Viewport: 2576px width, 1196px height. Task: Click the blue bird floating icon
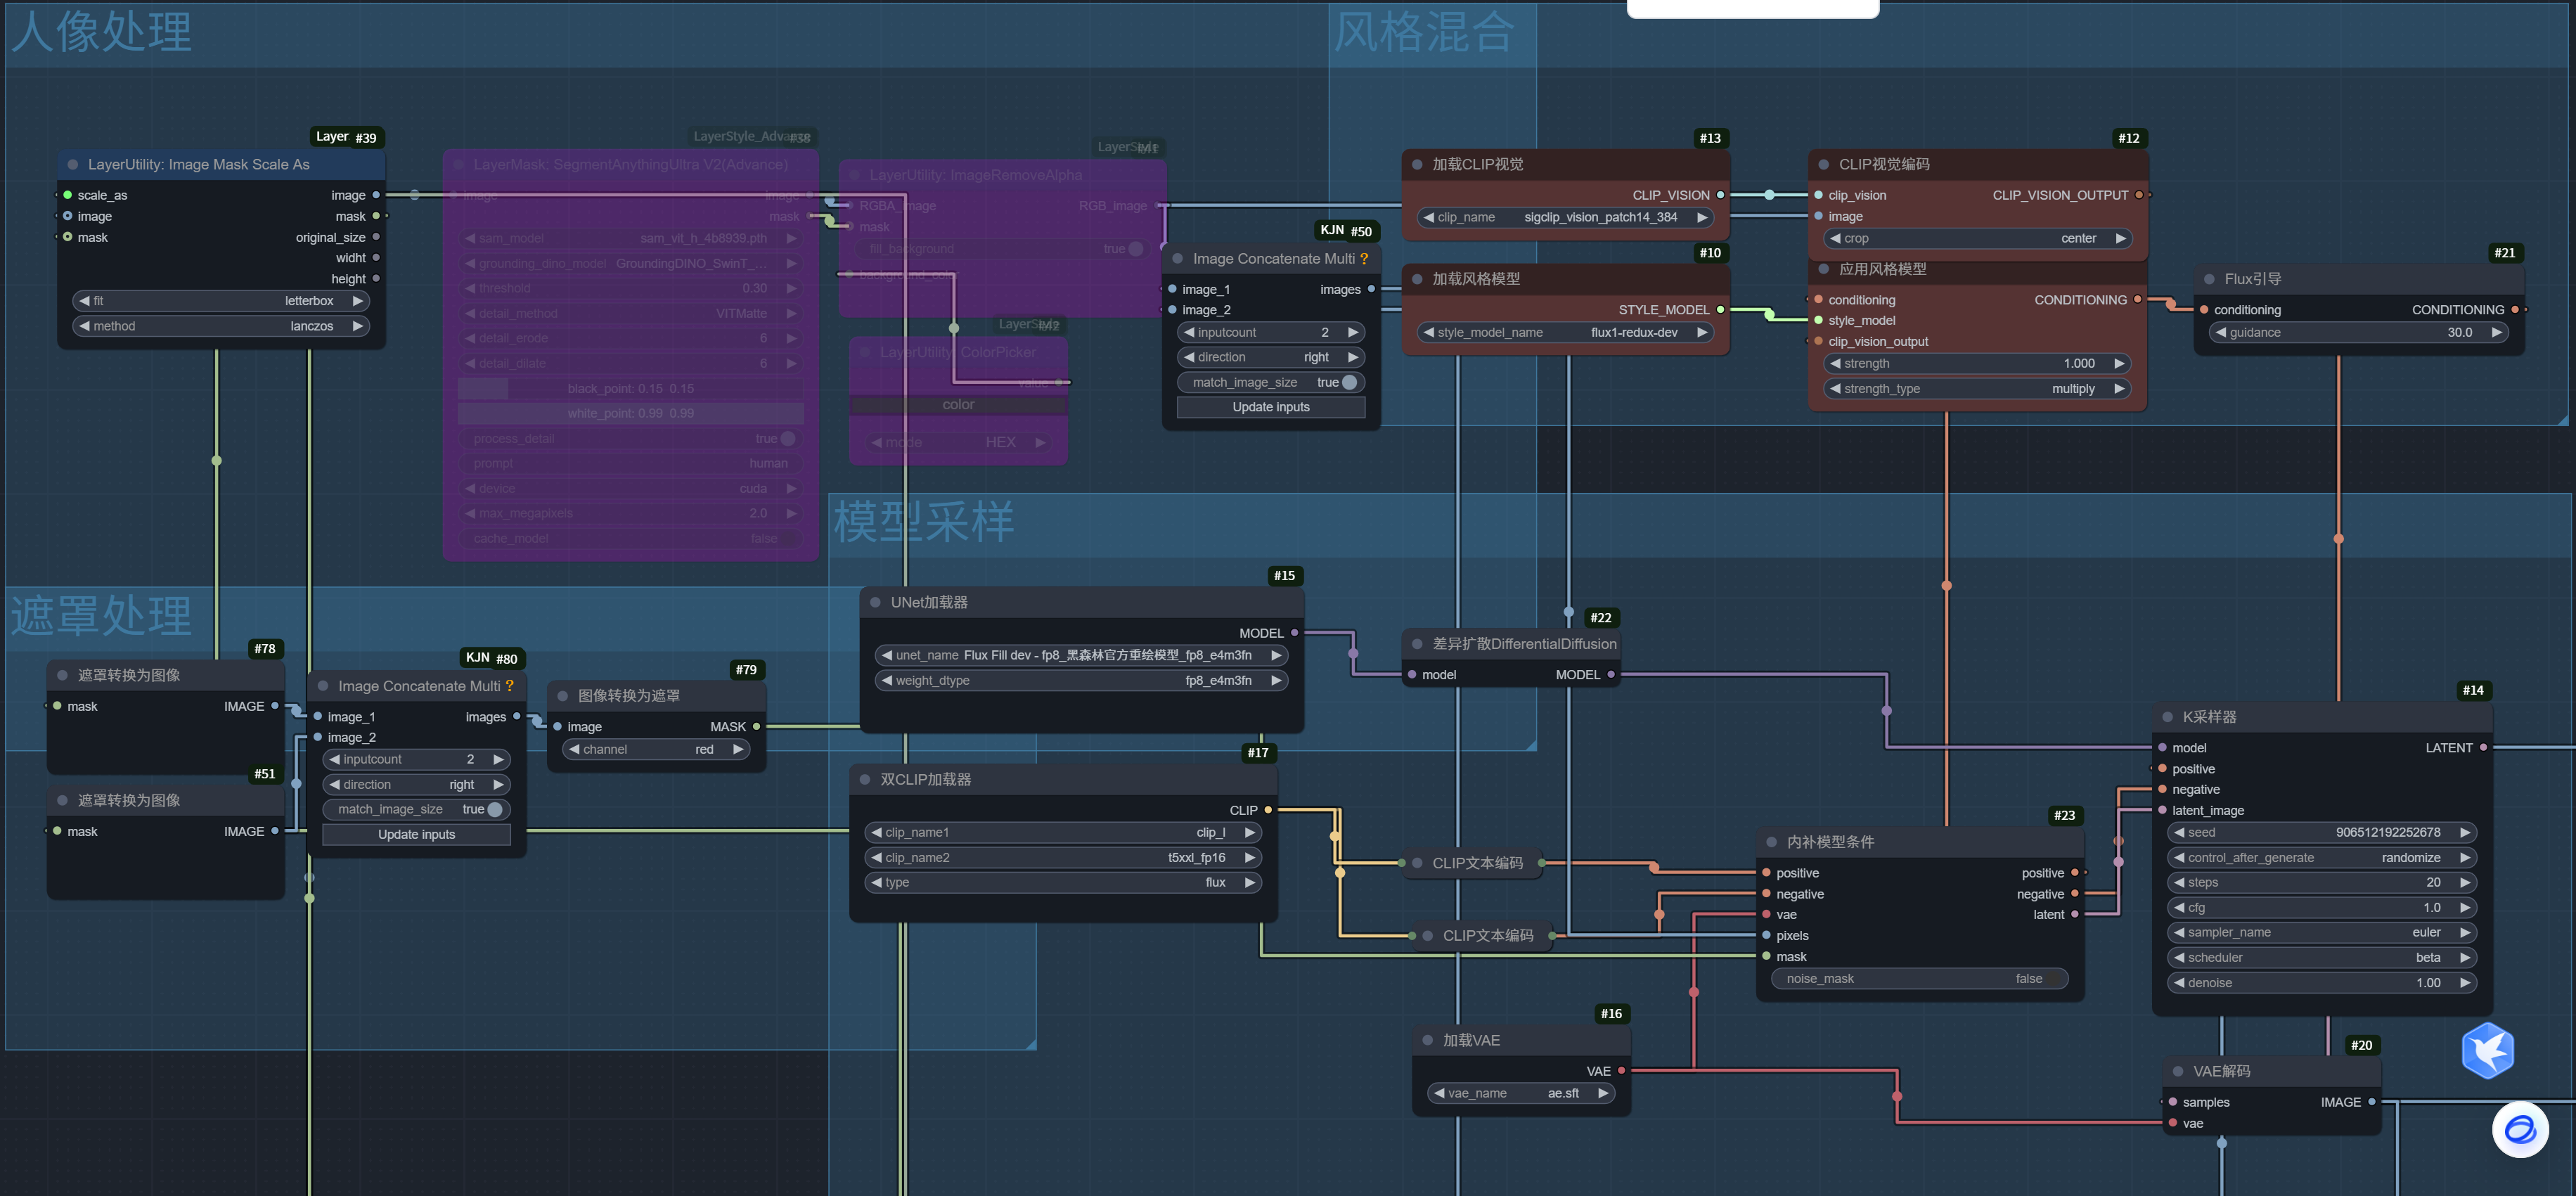tap(2487, 1050)
